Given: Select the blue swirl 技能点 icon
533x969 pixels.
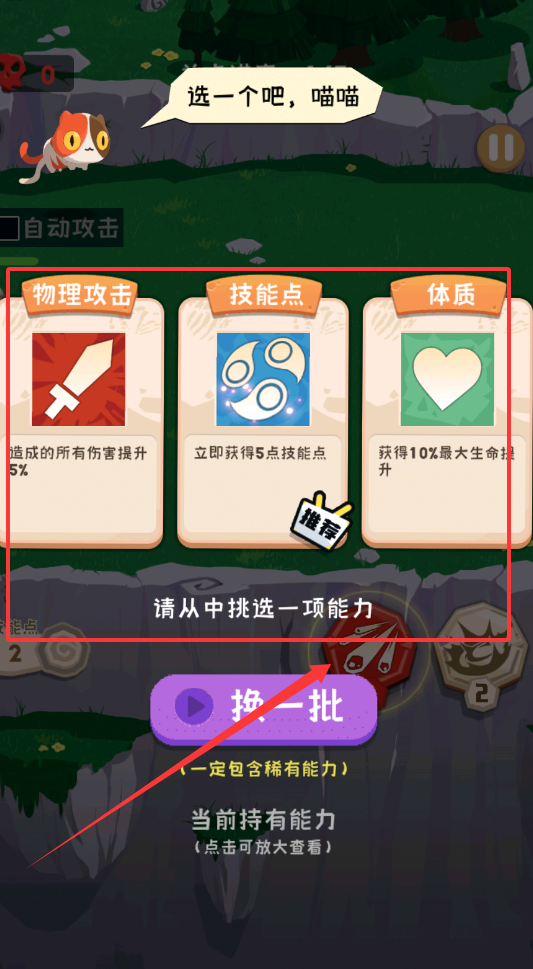Looking at the screenshot, I should pyautogui.click(x=263, y=379).
